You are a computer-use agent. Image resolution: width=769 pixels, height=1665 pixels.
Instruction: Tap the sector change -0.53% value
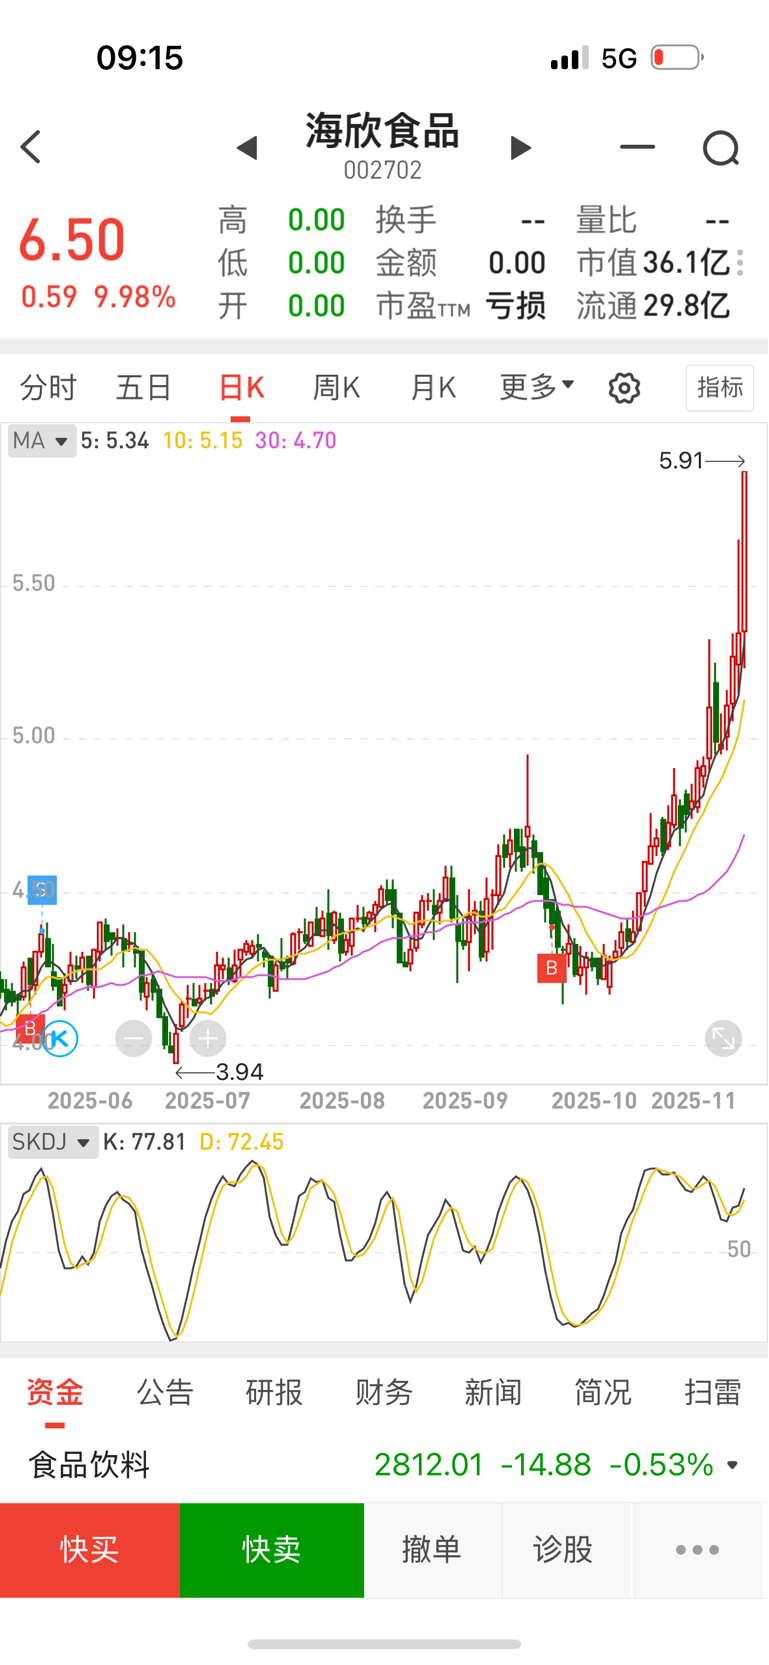click(x=662, y=1465)
